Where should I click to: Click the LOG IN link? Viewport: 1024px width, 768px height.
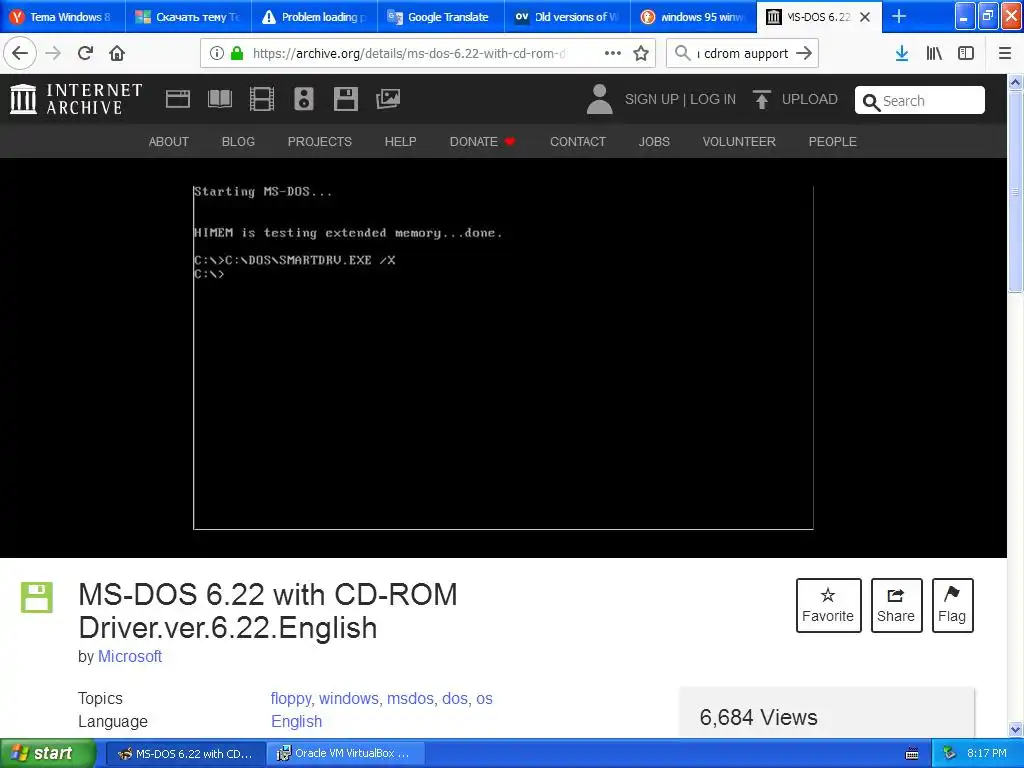tap(713, 99)
